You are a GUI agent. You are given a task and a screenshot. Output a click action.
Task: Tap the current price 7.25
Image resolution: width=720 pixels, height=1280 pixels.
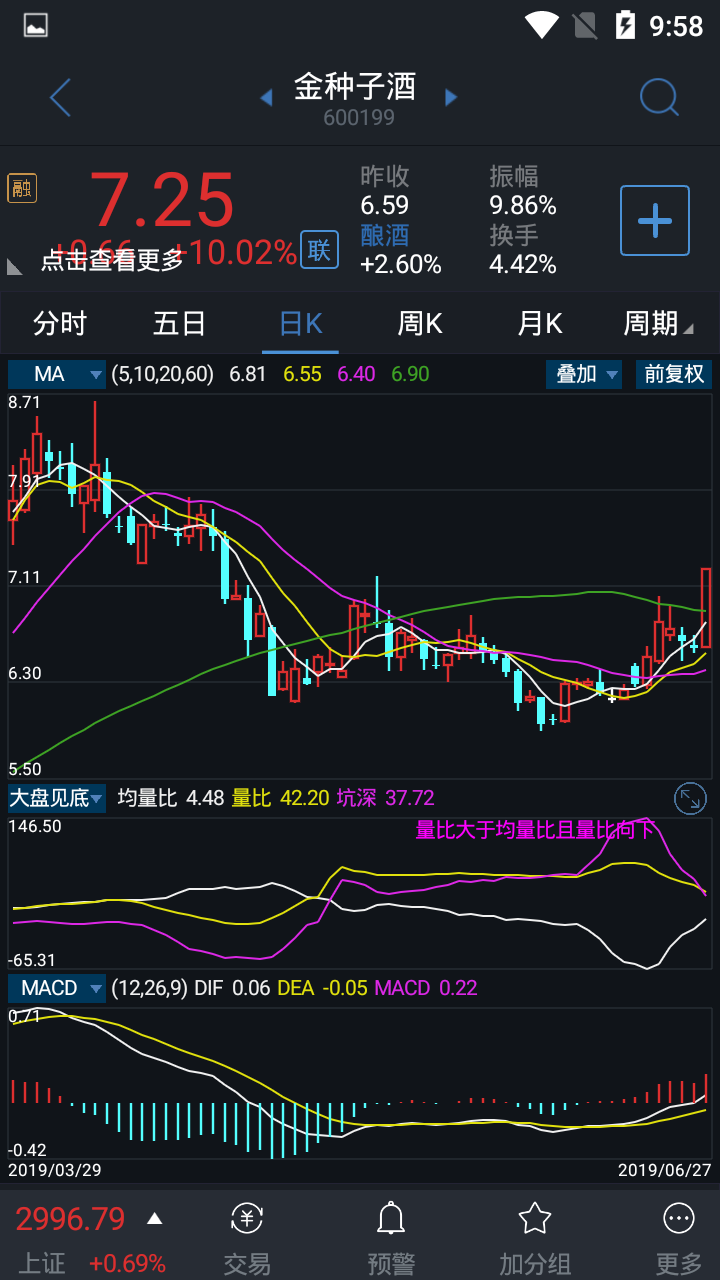pos(162,200)
